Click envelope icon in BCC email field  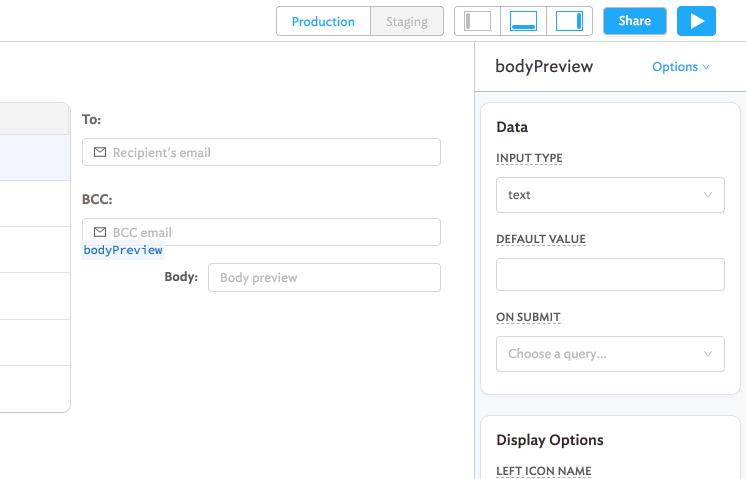click(100, 232)
